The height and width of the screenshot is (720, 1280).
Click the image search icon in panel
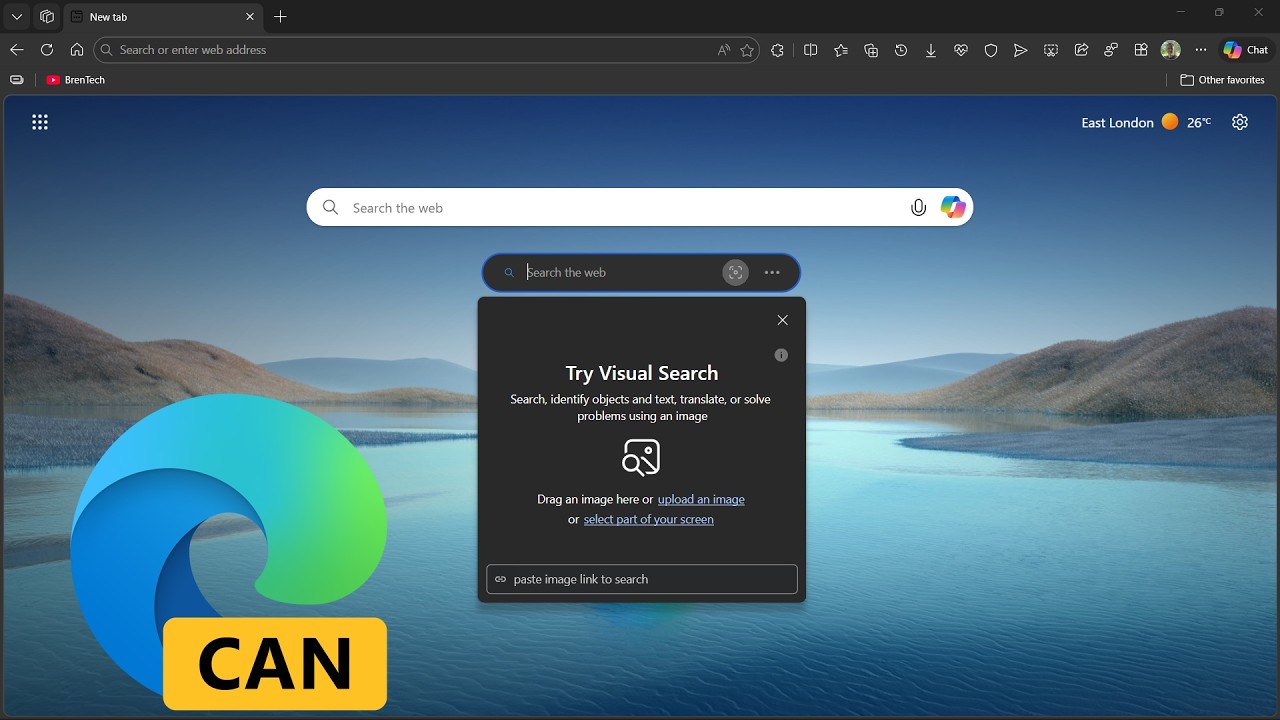coord(641,457)
